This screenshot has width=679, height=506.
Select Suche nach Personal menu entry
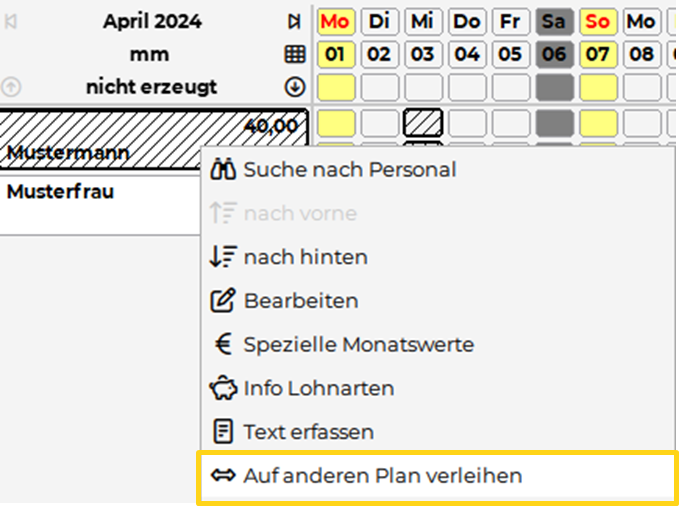click(x=349, y=170)
